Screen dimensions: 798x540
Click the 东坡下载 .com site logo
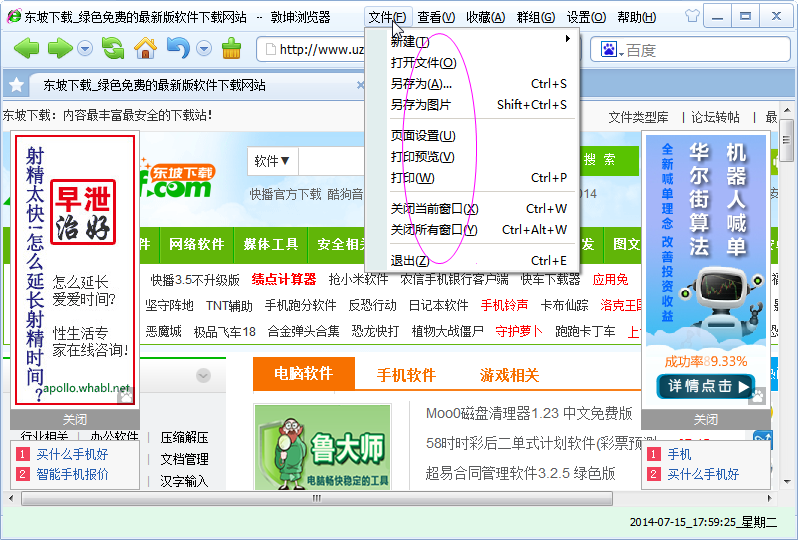(x=178, y=181)
